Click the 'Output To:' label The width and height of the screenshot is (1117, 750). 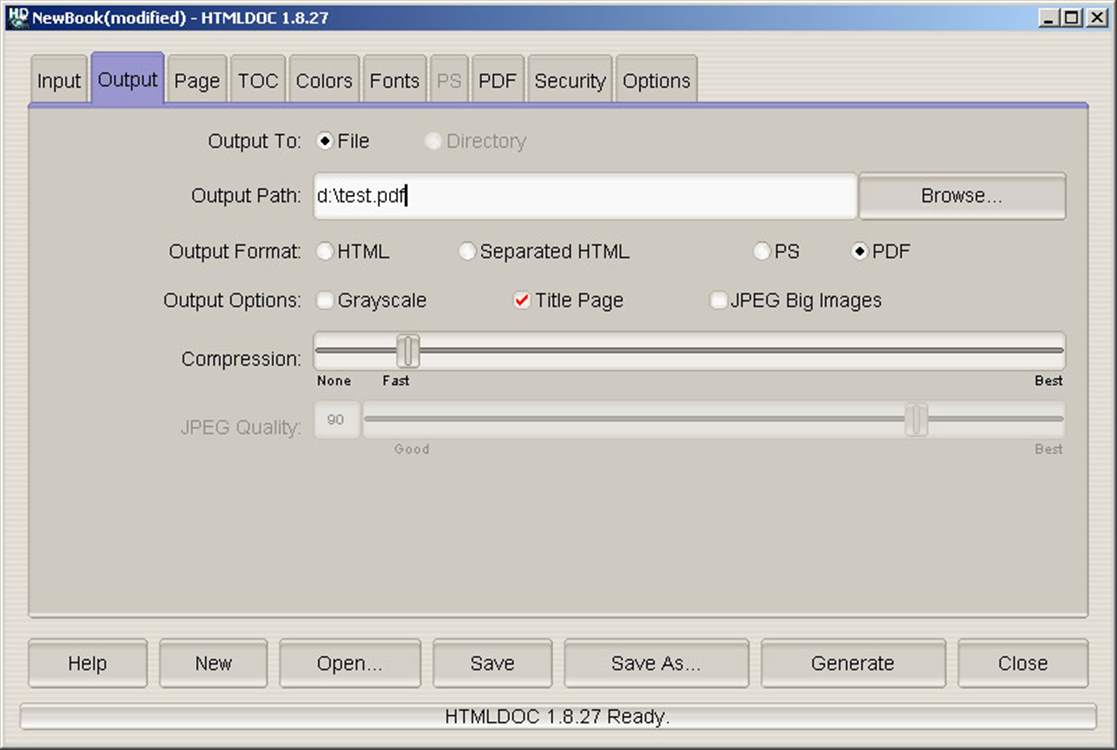(x=254, y=141)
